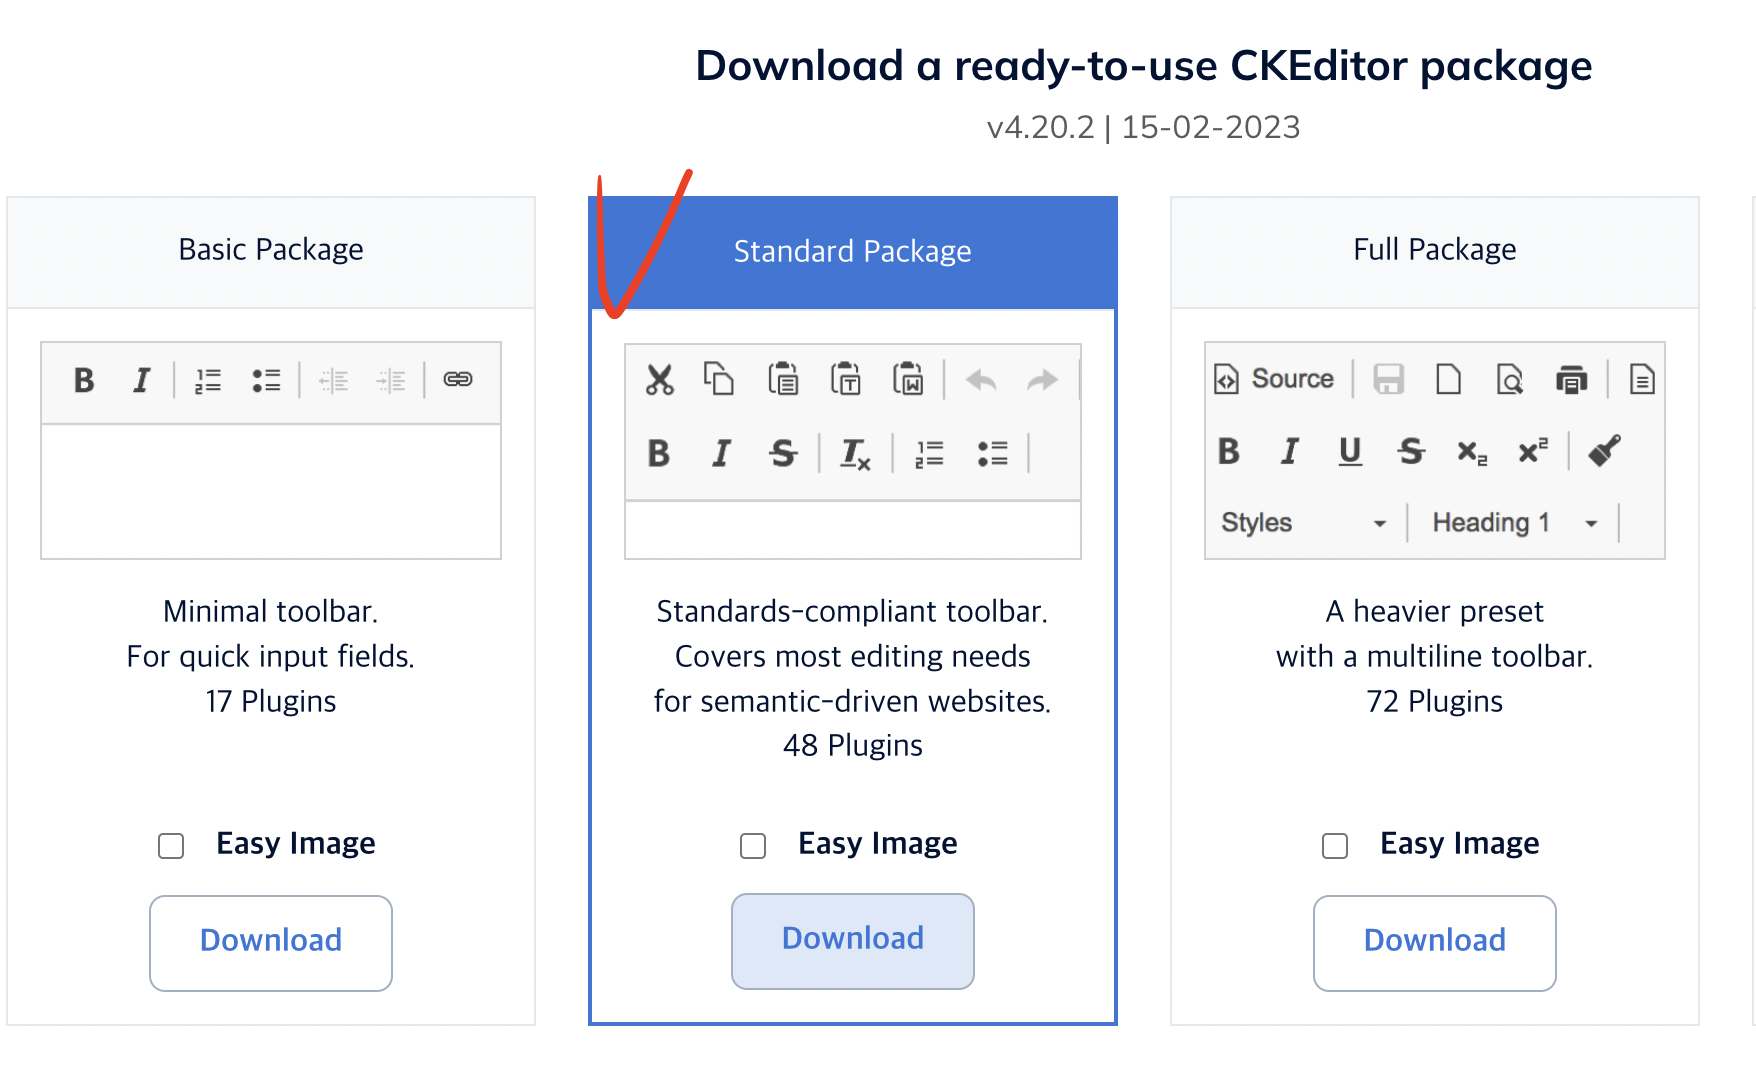
Task: Click 'Standards-compliant toolbar.' description text
Action: [x=853, y=611]
